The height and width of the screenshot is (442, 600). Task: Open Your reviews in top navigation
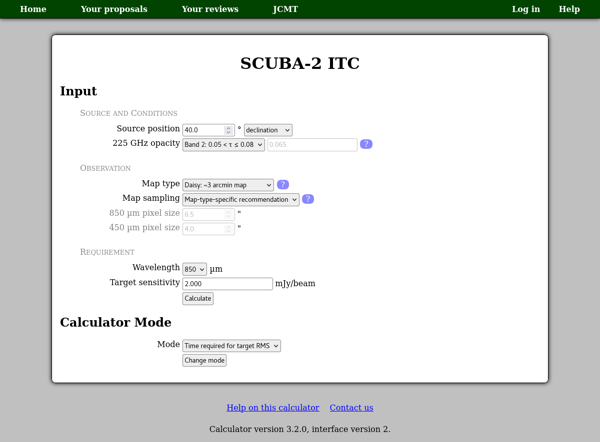pos(210,9)
